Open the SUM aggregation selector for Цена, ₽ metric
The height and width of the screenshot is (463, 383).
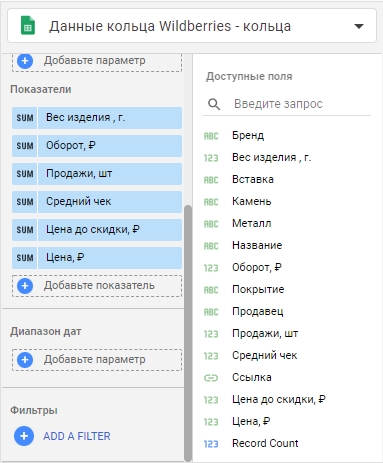(25, 258)
